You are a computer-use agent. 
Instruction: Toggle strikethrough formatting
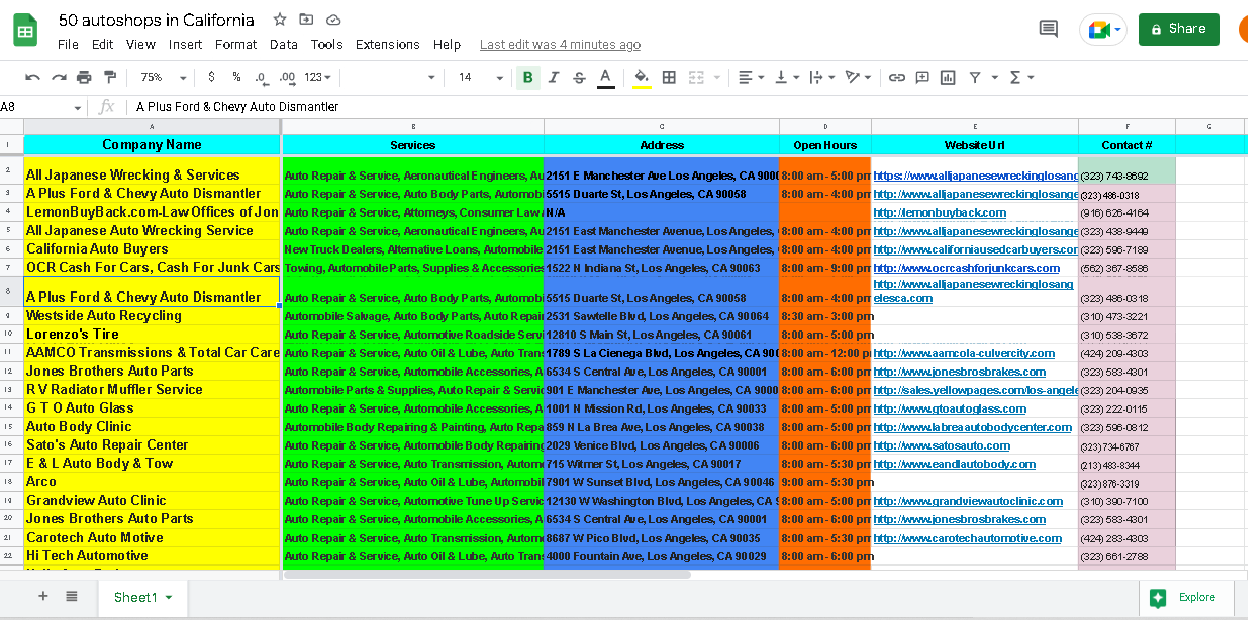click(x=579, y=77)
